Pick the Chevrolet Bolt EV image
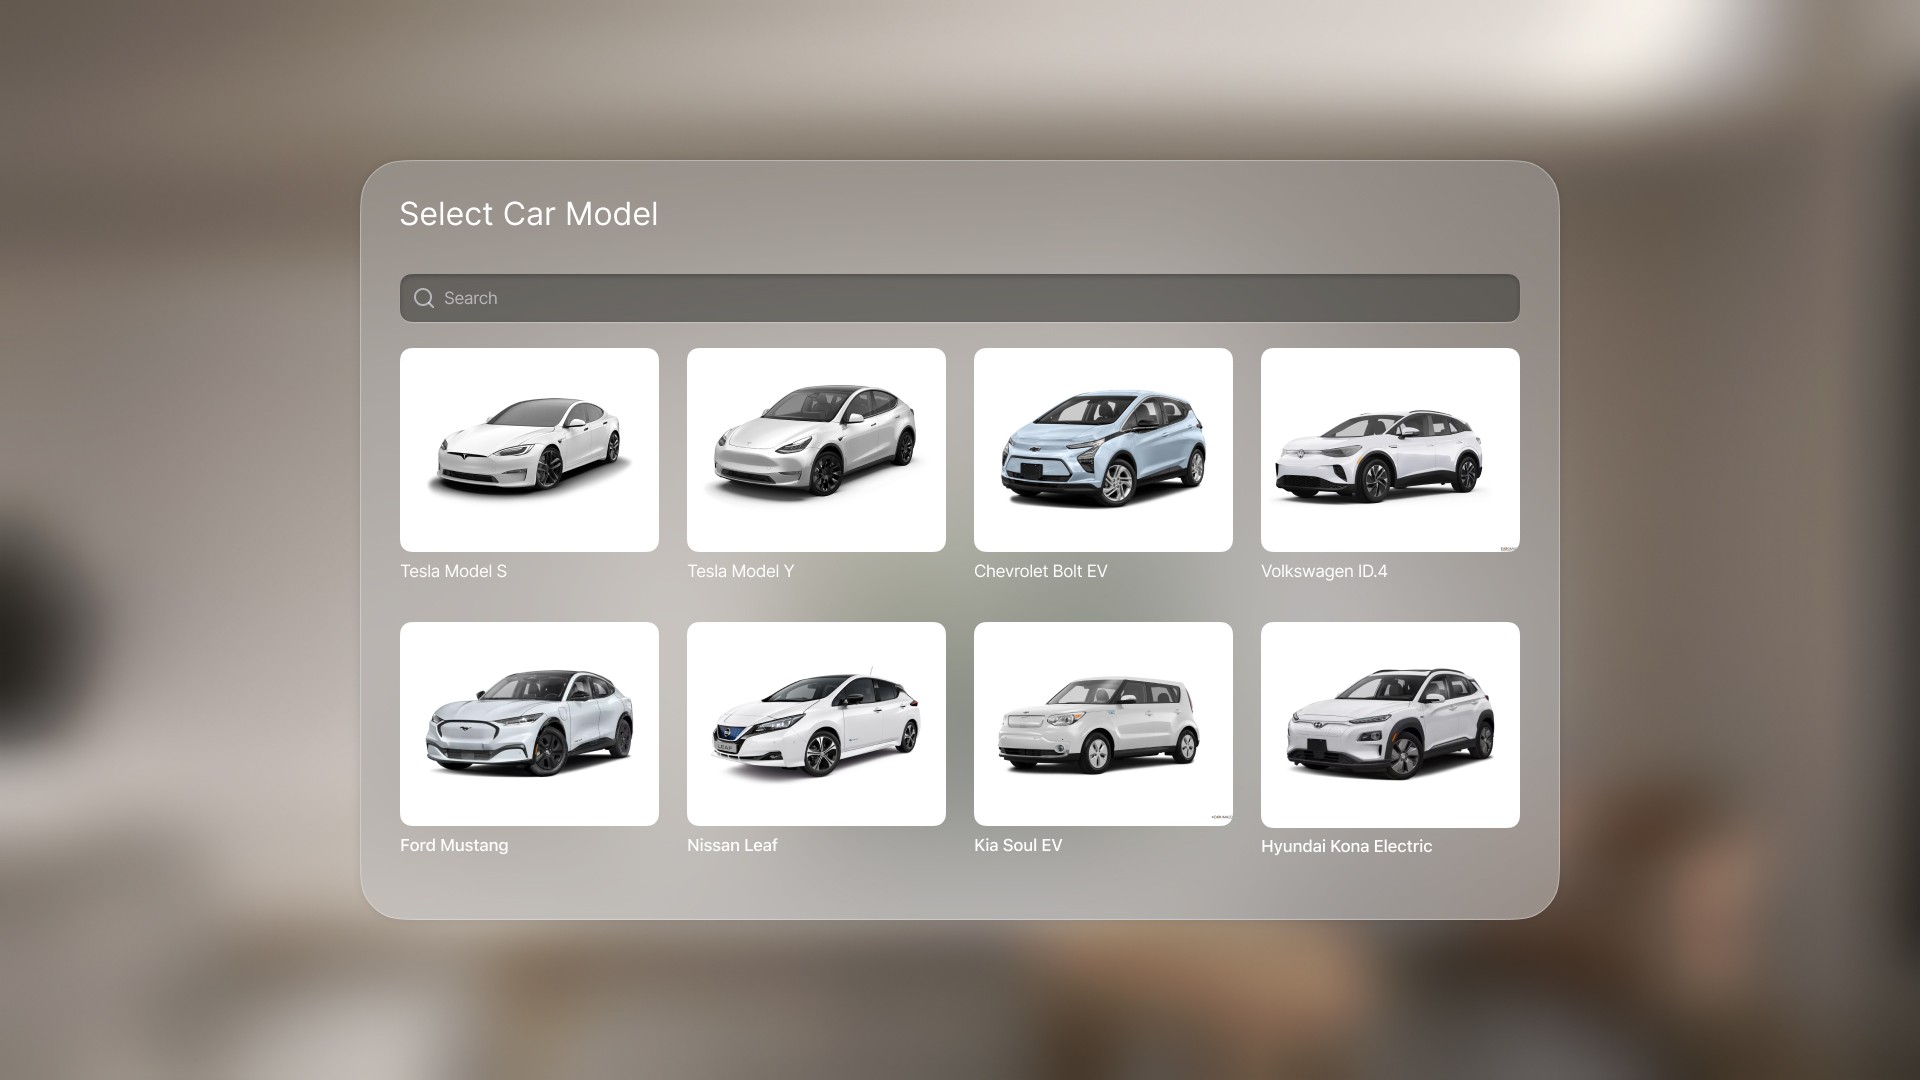Image resolution: width=1920 pixels, height=1080 pixels. click(x=1103, y=450)
